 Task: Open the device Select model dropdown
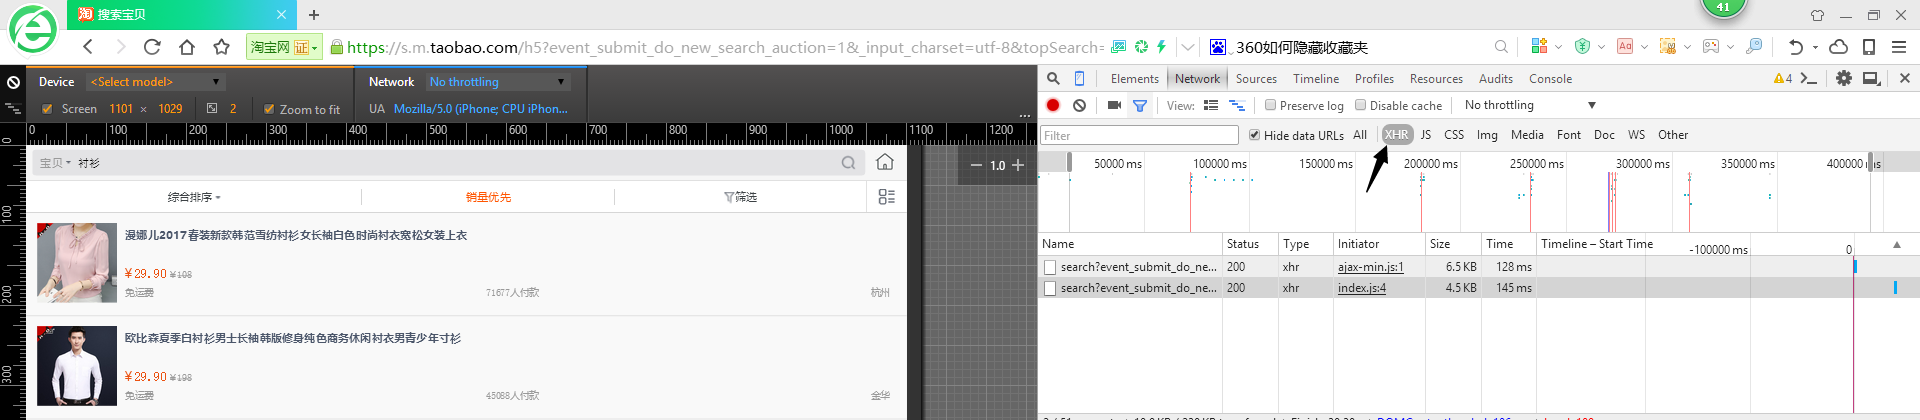(155, 82)
